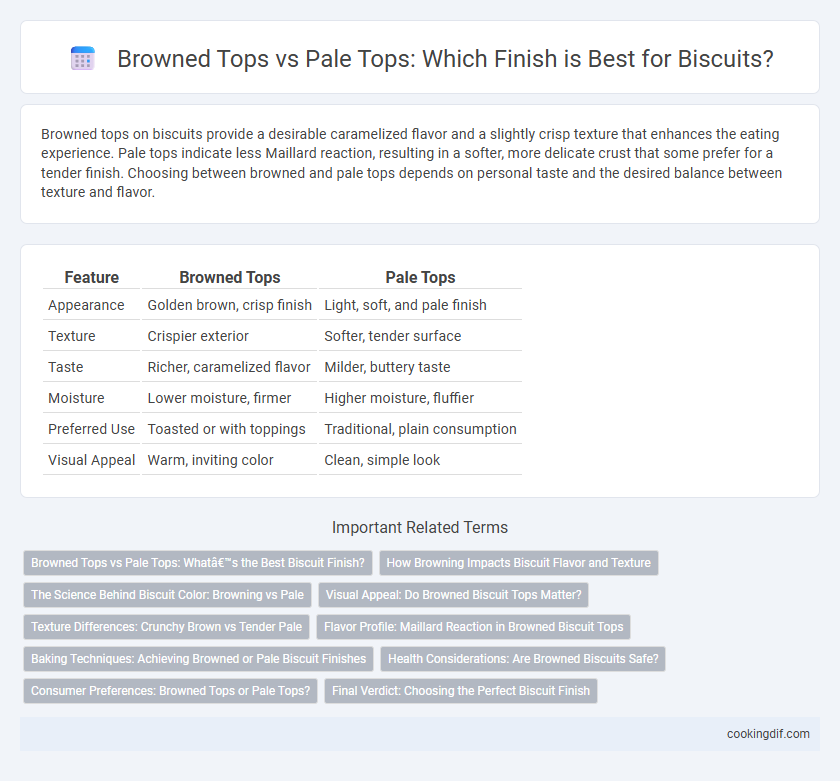Select the 'Pale Tops' column header
The width and height of the screenshot is (840, 781).
click(x=421, y=277)
